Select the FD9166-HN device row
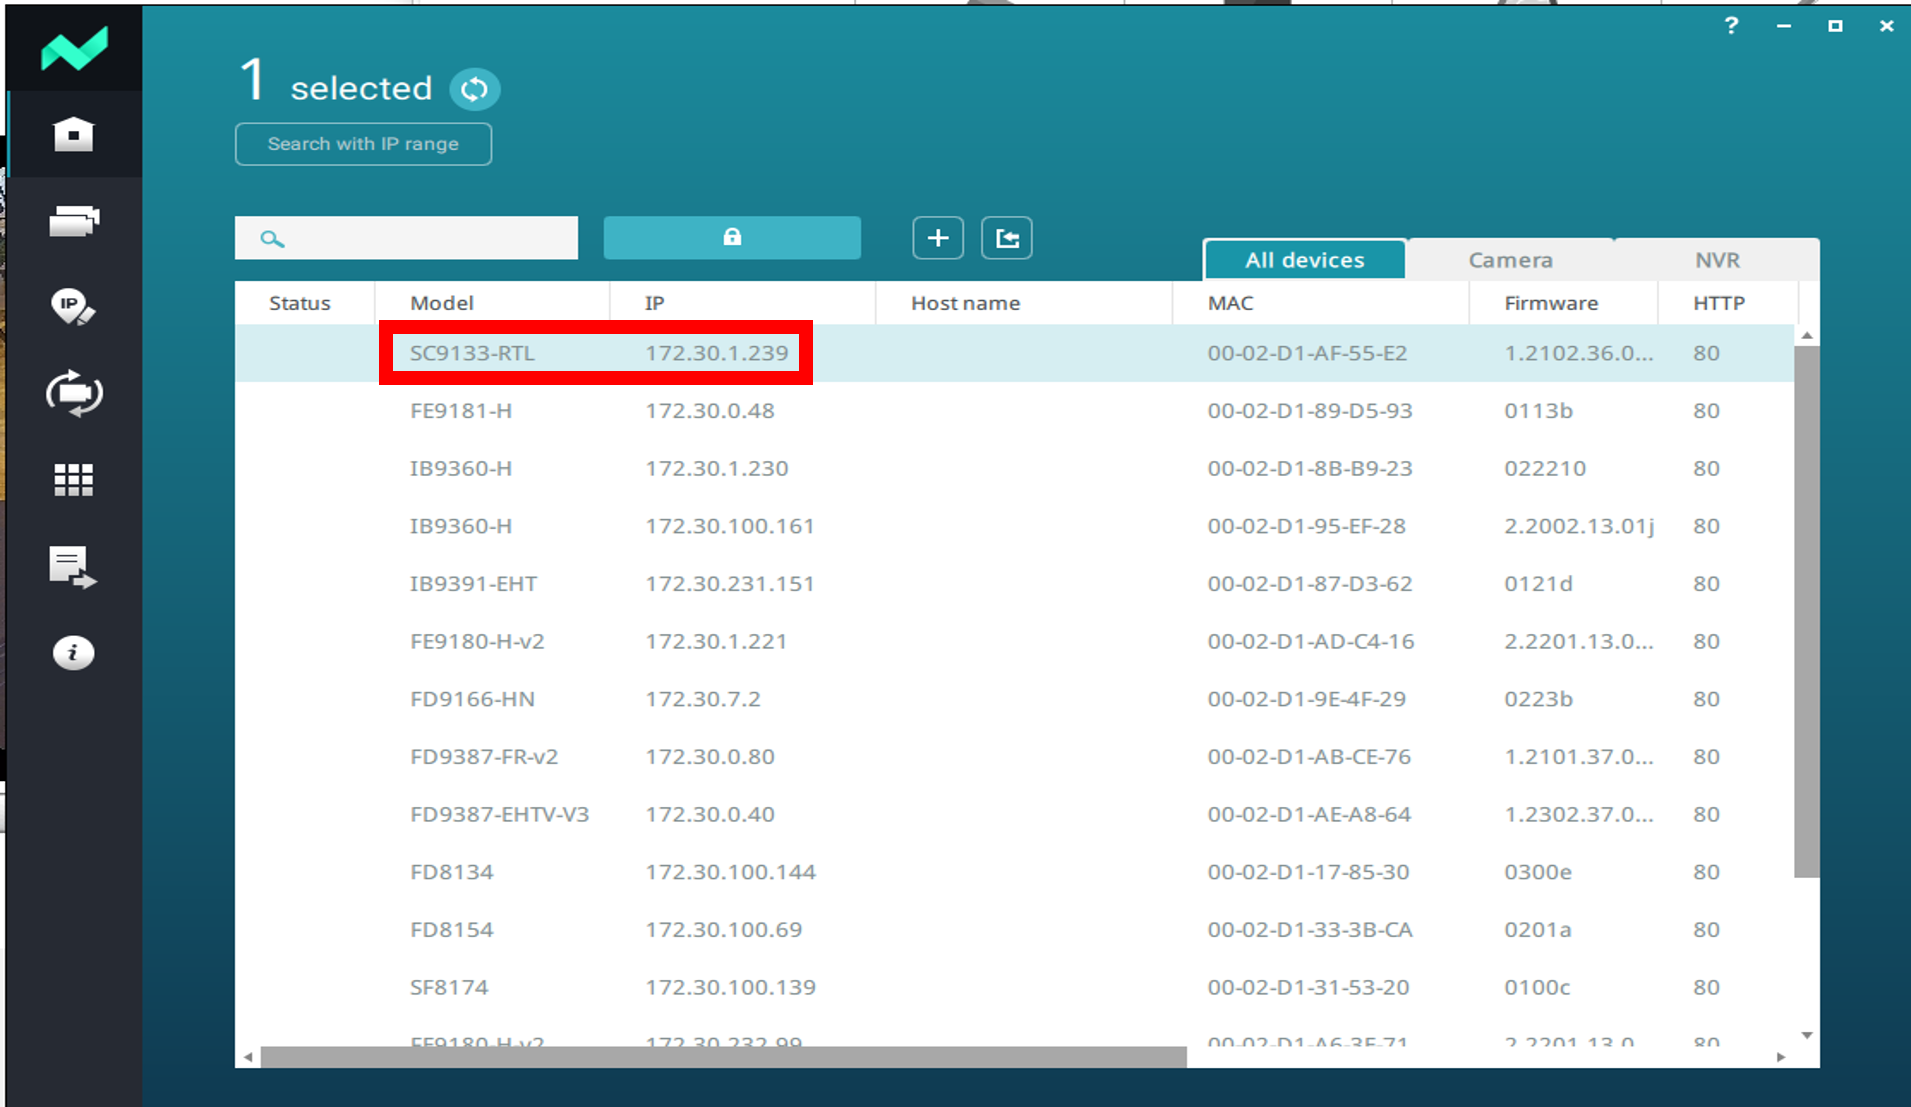This screenshot has width=1911, height=1107. click(x=1015, y=699)
